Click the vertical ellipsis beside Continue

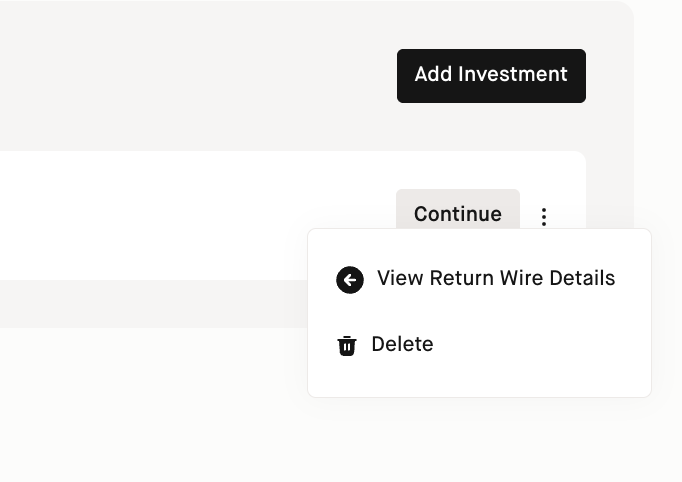(544, 216)
